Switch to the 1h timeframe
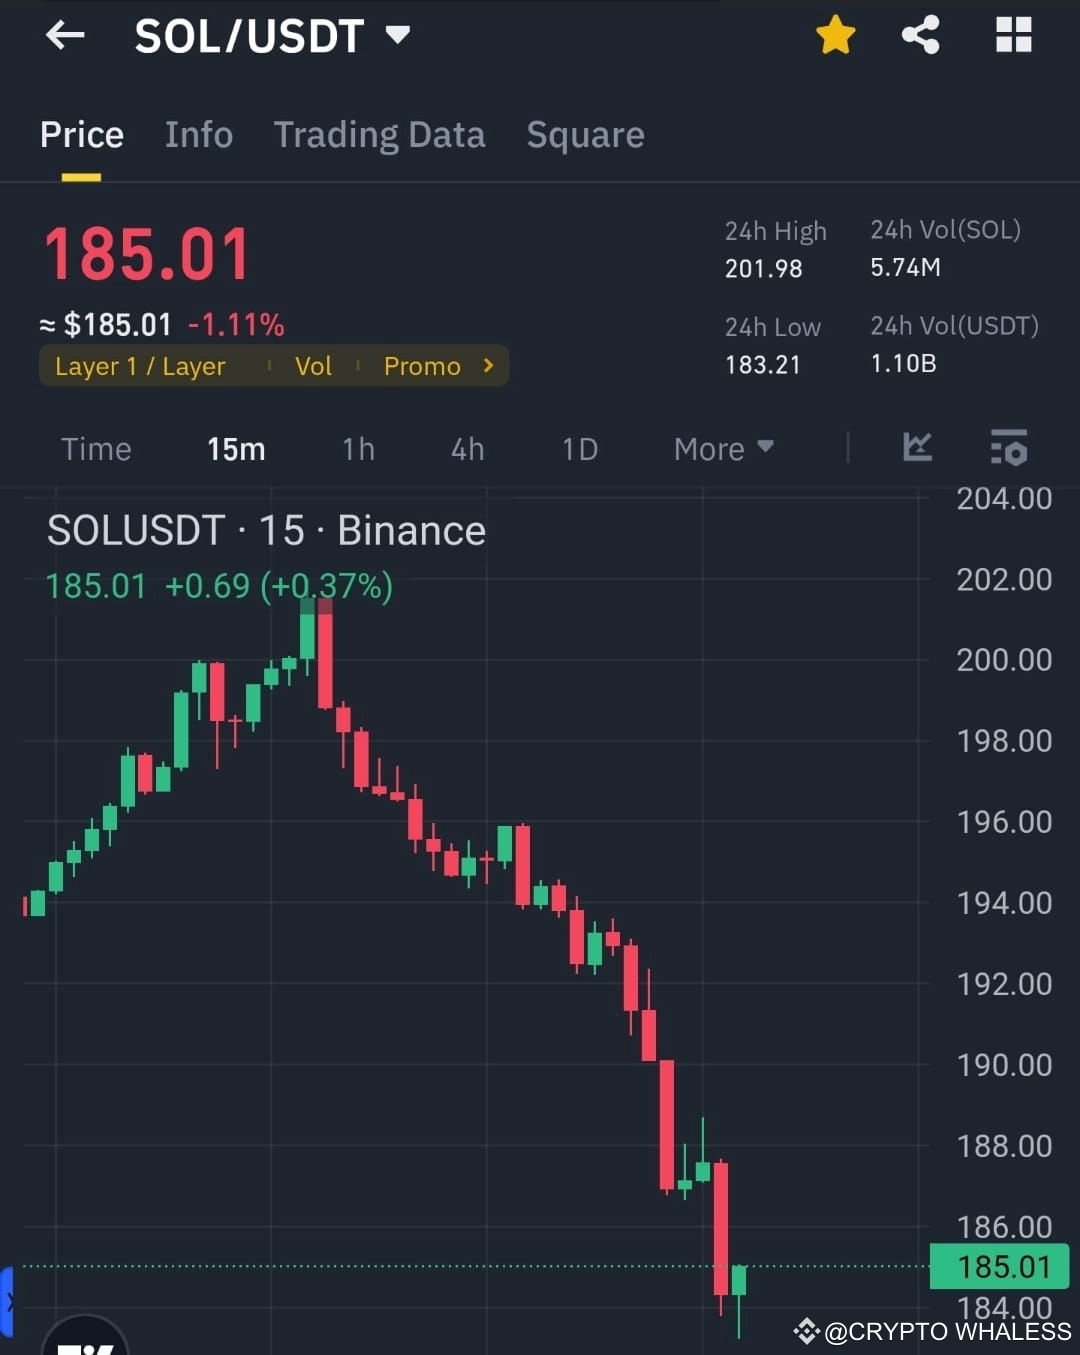 pyautogui.click(x=358, y=449)
